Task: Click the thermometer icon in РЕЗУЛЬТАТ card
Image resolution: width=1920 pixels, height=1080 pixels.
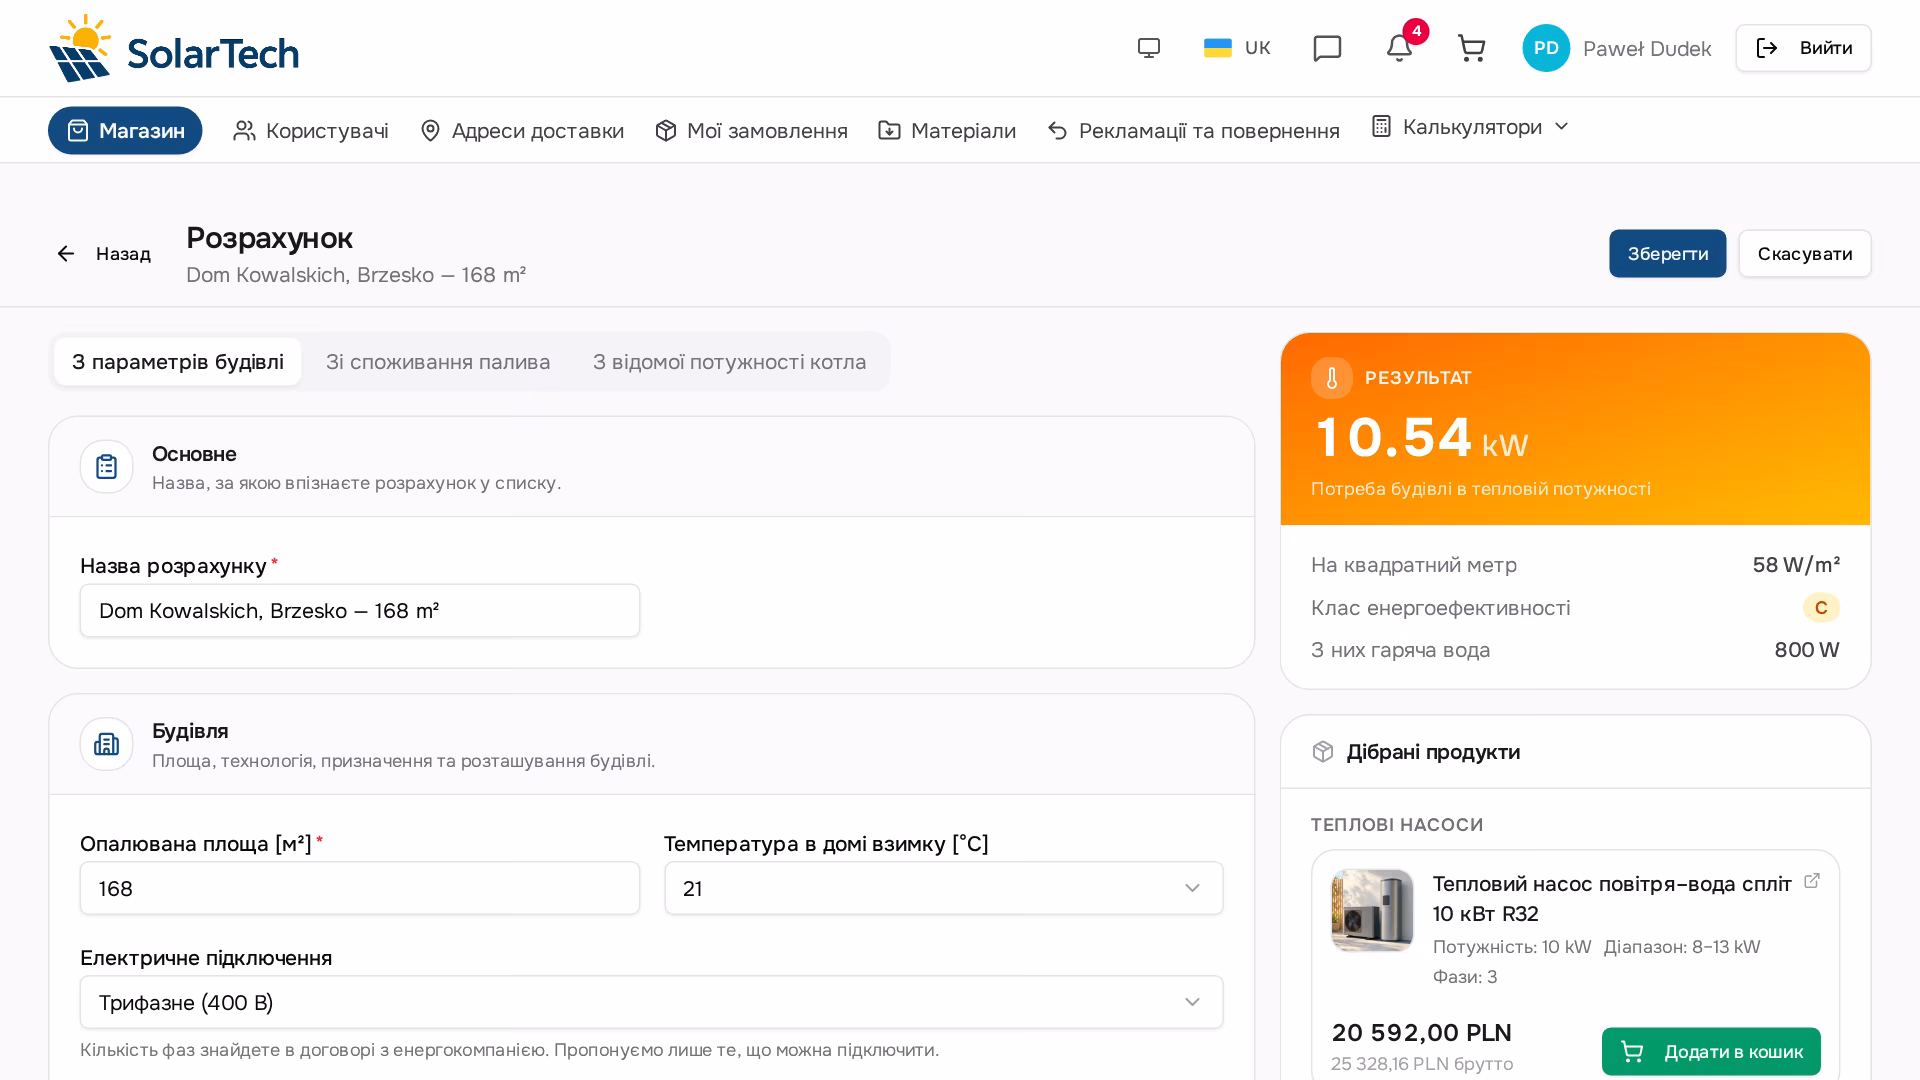Action: [x=1332, y=378]
